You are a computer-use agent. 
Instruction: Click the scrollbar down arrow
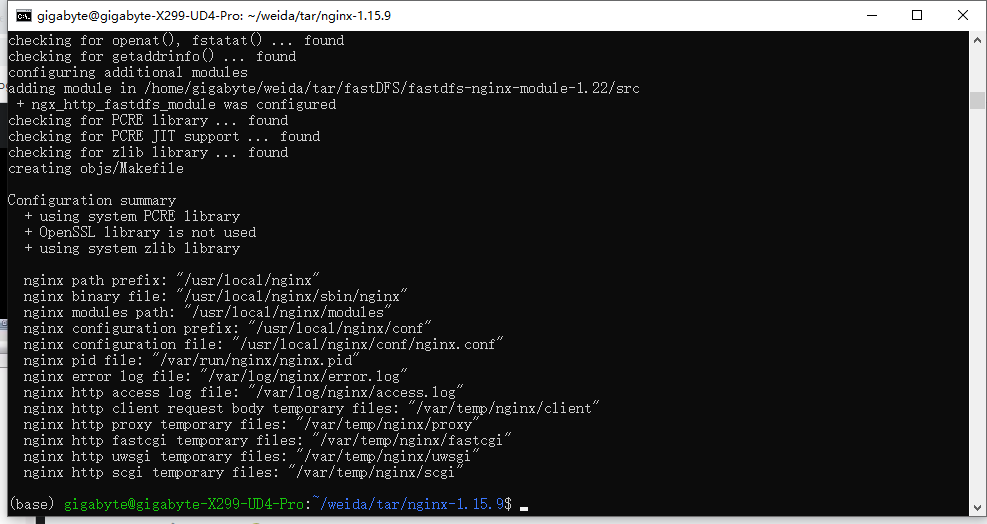977,507
